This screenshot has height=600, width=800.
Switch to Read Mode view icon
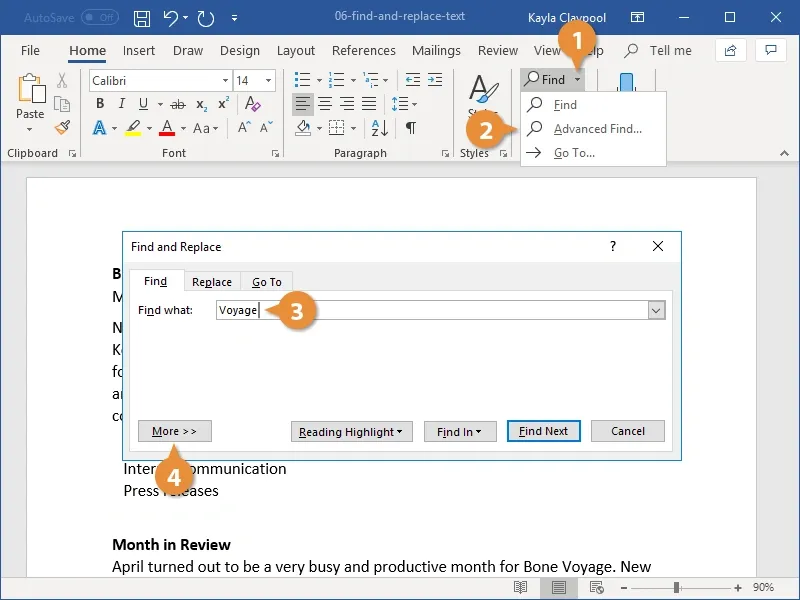pos(520,588)
